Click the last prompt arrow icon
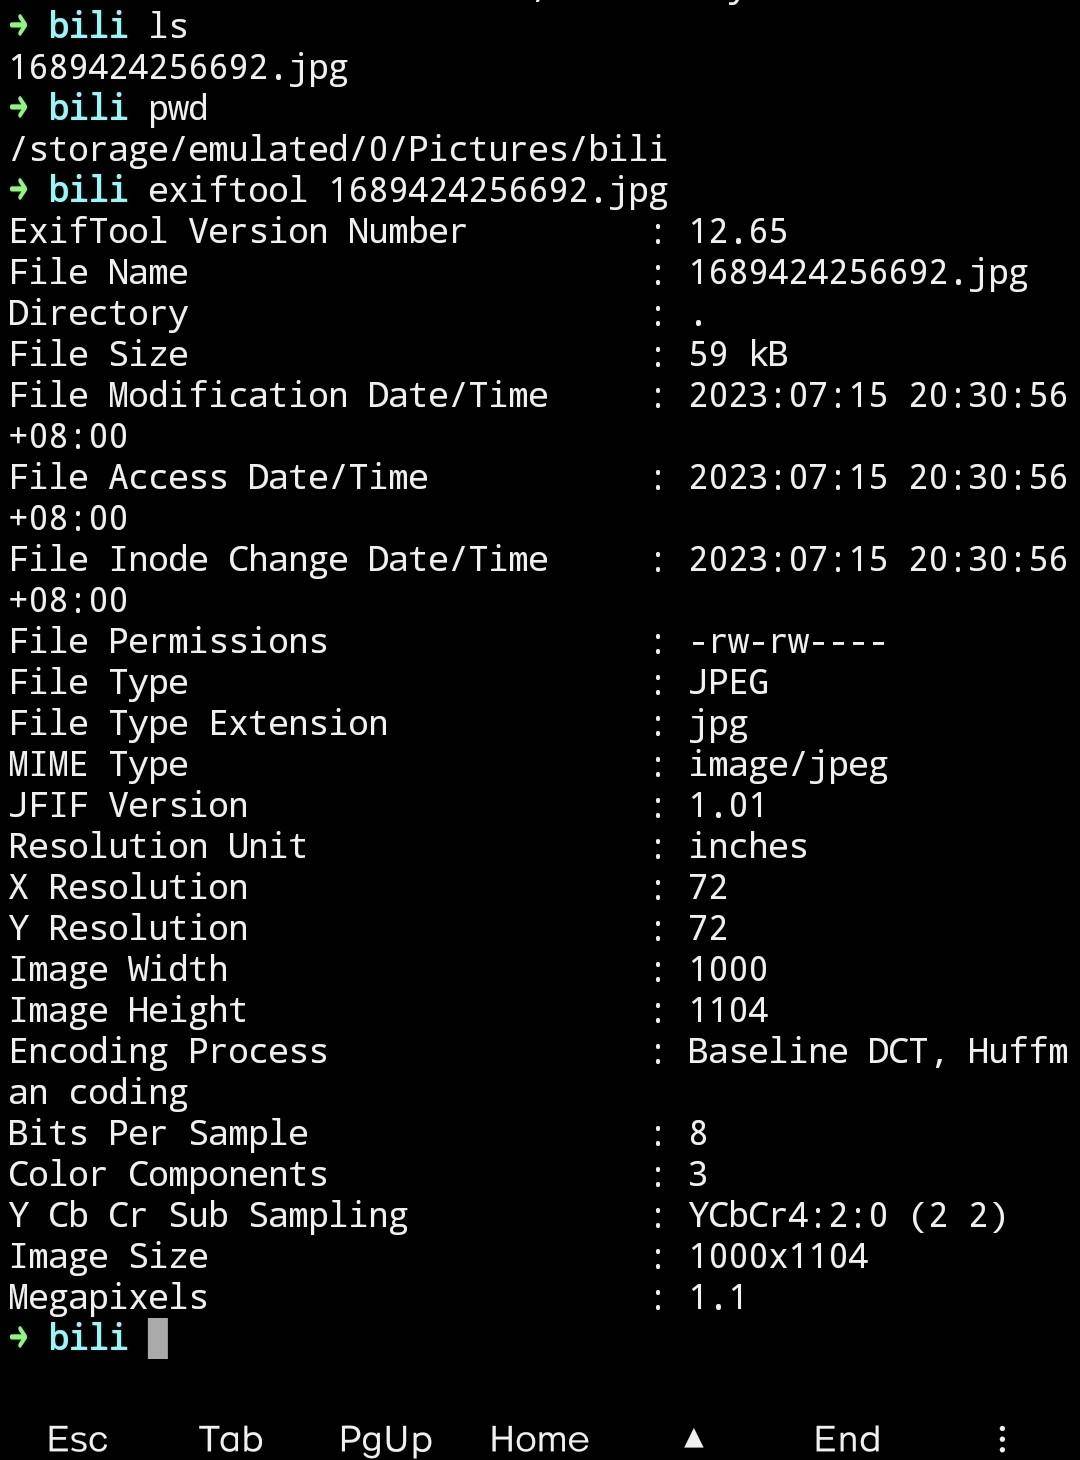The width and height of the screenshot is (1080, 1460). [x=19, y=1338]
